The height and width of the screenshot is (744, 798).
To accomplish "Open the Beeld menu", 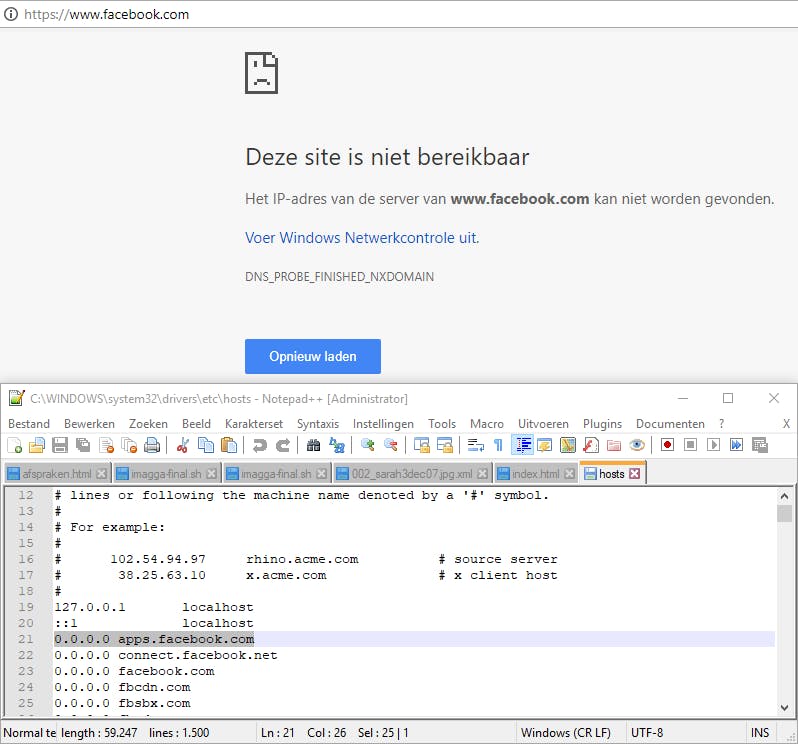I will (x=196, y=424).
